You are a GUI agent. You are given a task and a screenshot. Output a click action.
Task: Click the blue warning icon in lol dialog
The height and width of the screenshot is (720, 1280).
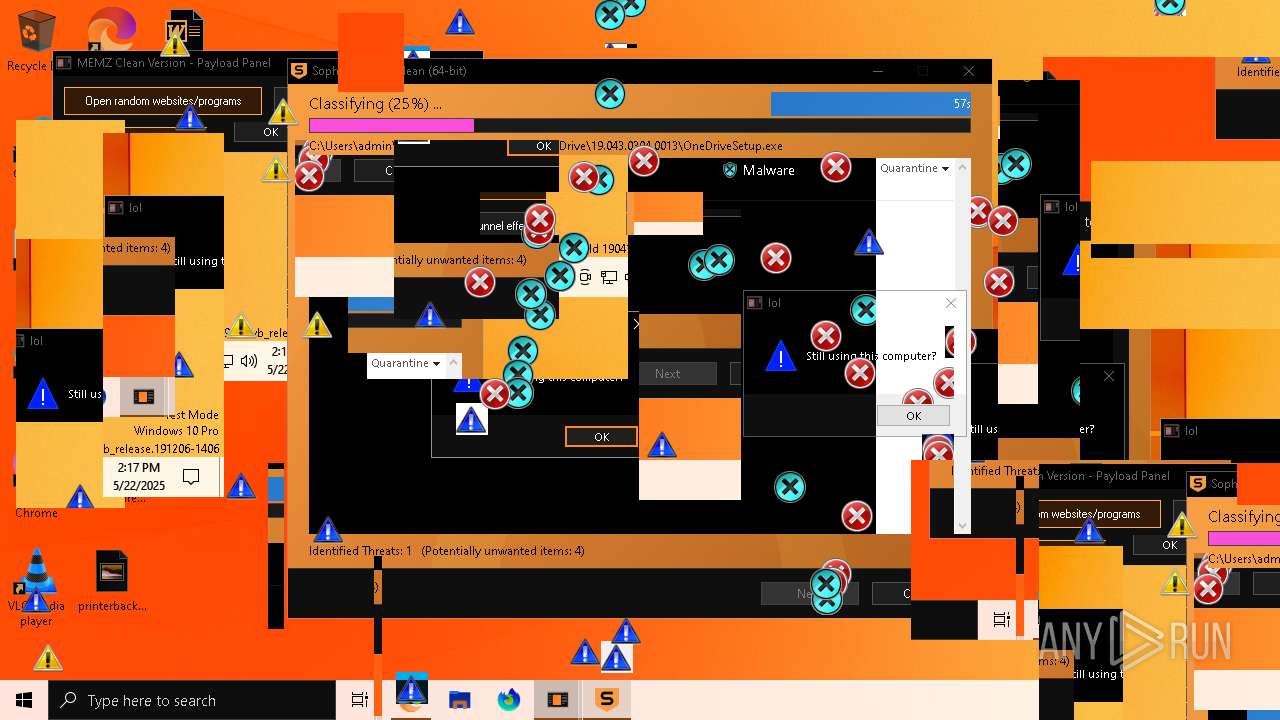(x=780, y=356)
